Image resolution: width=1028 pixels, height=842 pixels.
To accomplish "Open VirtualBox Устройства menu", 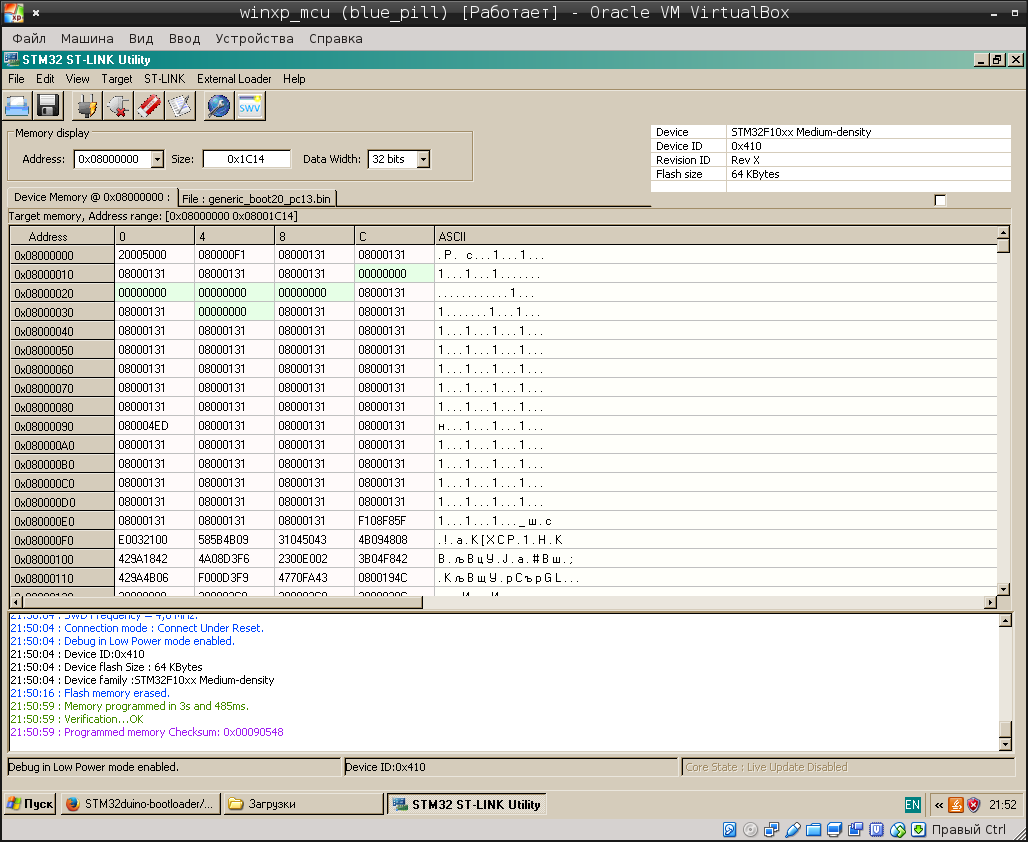I will [254, 39].
